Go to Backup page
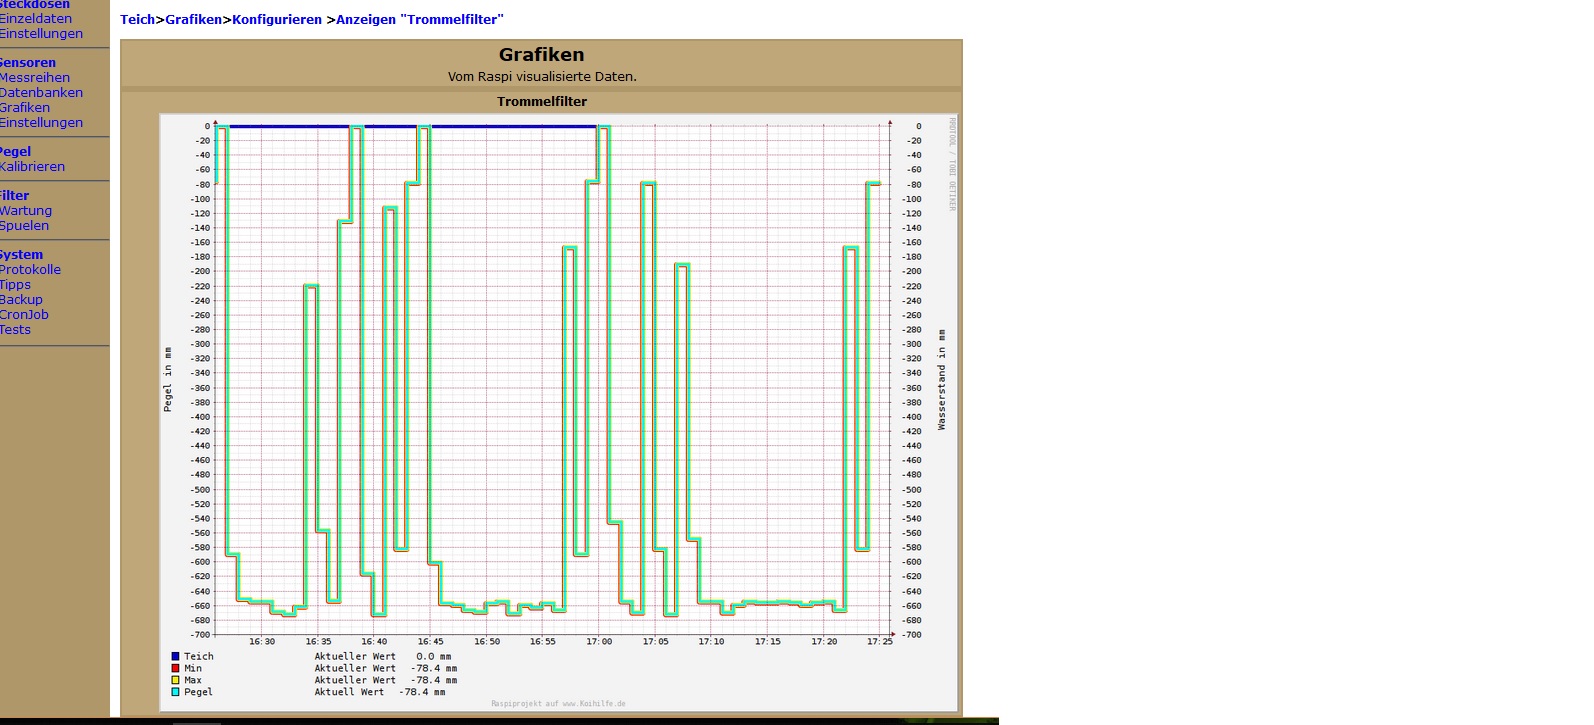The height and width of the screenshot is (725, 1594). click(21, 300)
